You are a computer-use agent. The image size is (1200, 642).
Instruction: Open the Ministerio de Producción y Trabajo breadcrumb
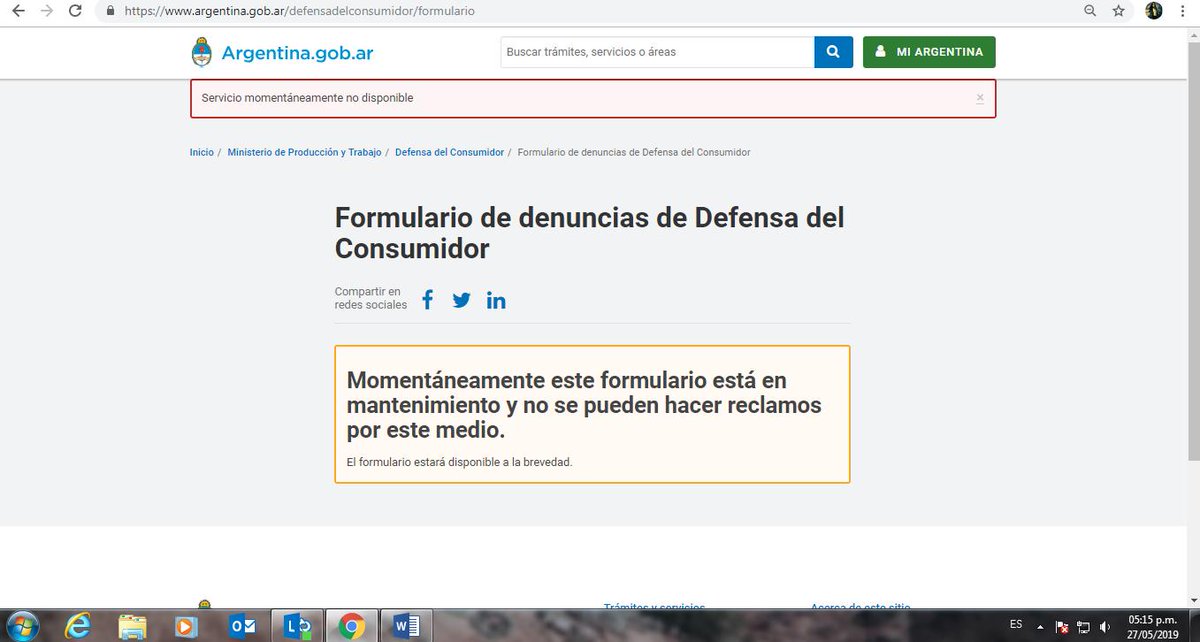(x=304, y=152)
